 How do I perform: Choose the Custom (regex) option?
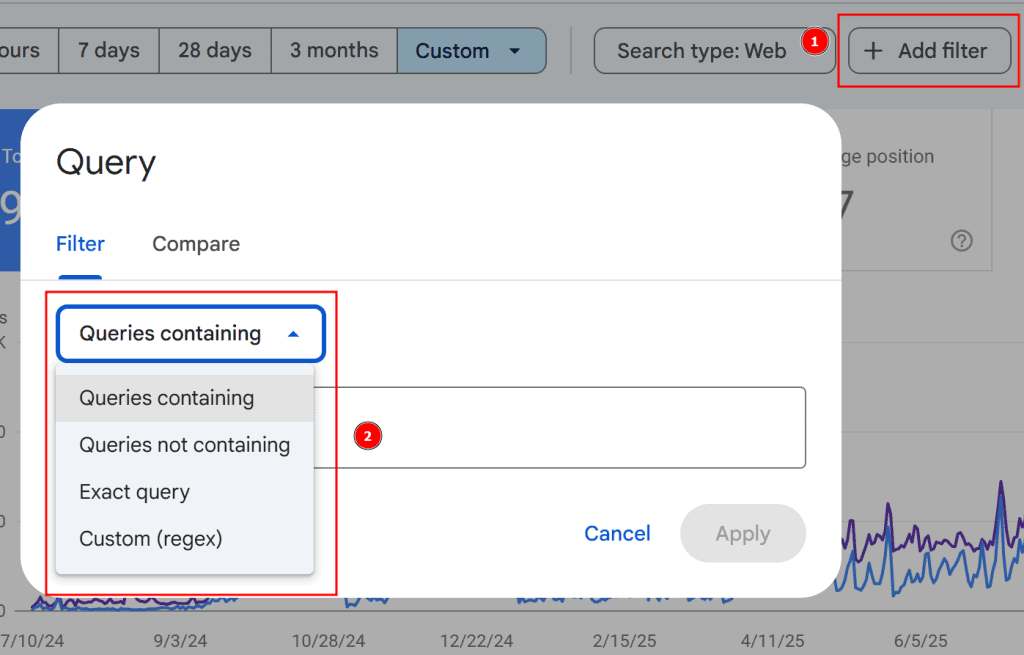[151, 539]
